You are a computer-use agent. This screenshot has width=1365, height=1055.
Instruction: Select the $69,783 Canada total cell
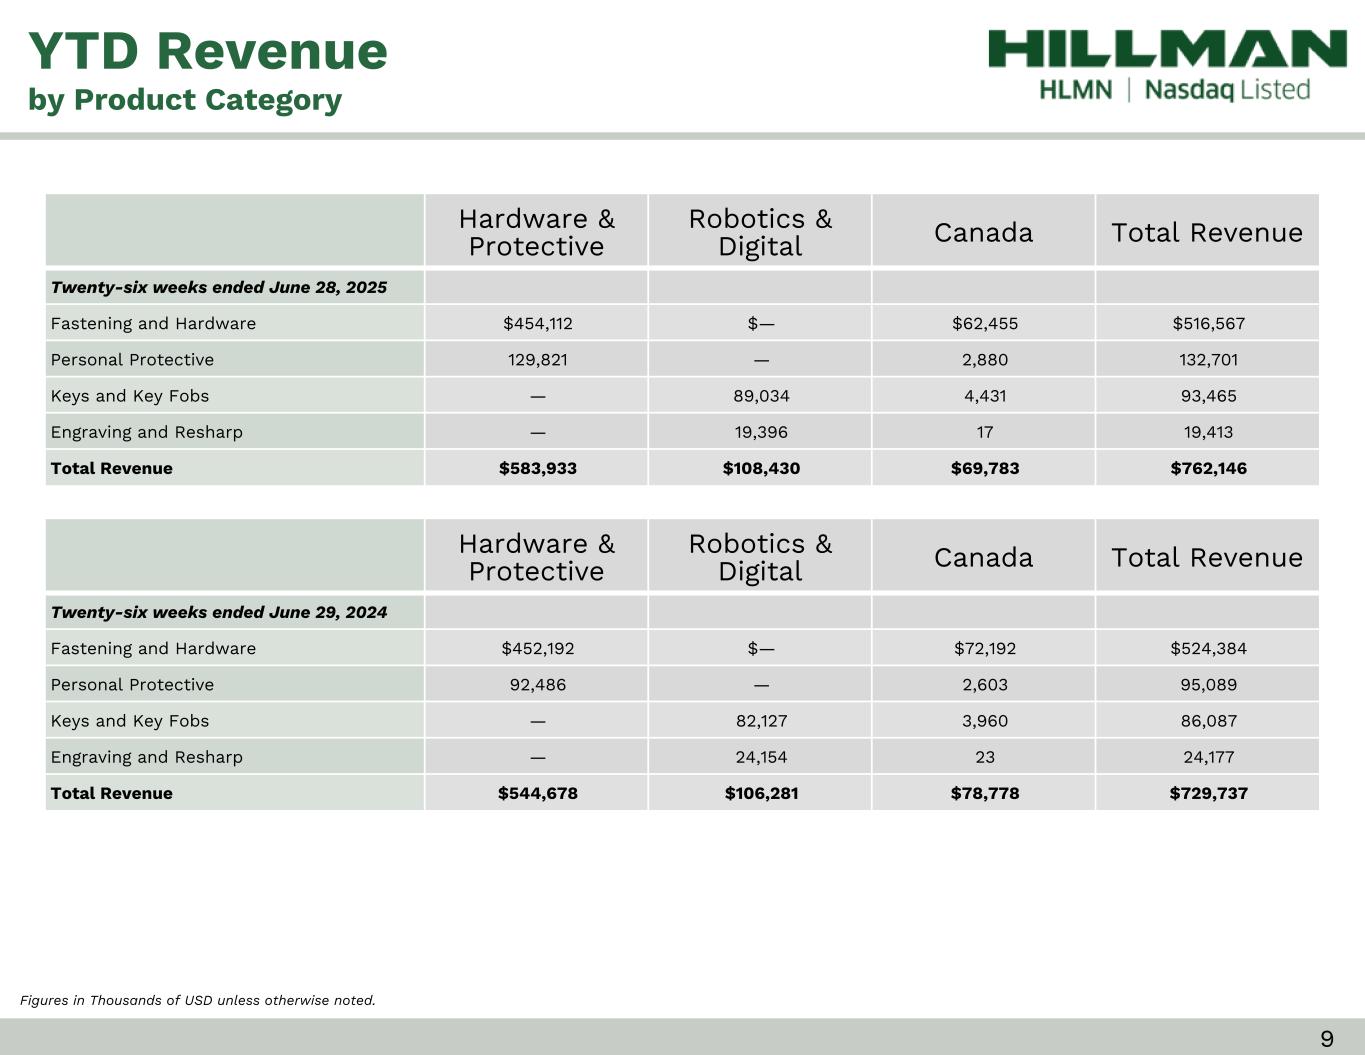click(x=984, y=468)
